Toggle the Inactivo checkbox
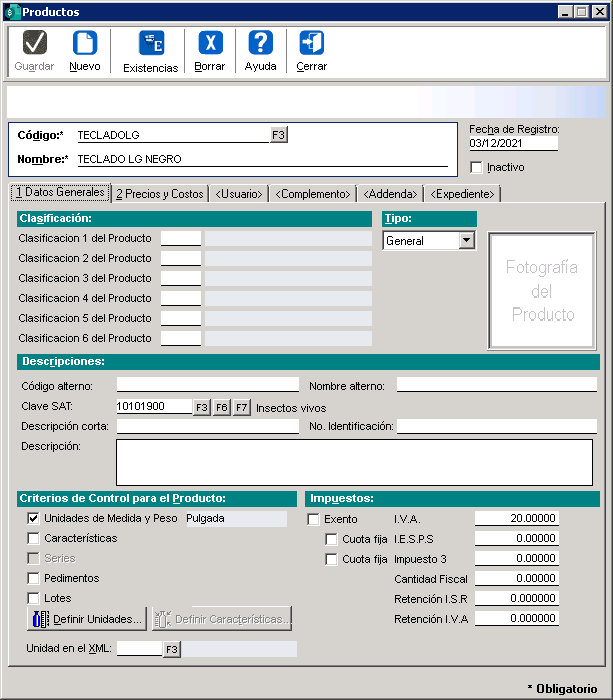Screen dimensions: 613x700 pyautogui.click(x=476, y=167)
